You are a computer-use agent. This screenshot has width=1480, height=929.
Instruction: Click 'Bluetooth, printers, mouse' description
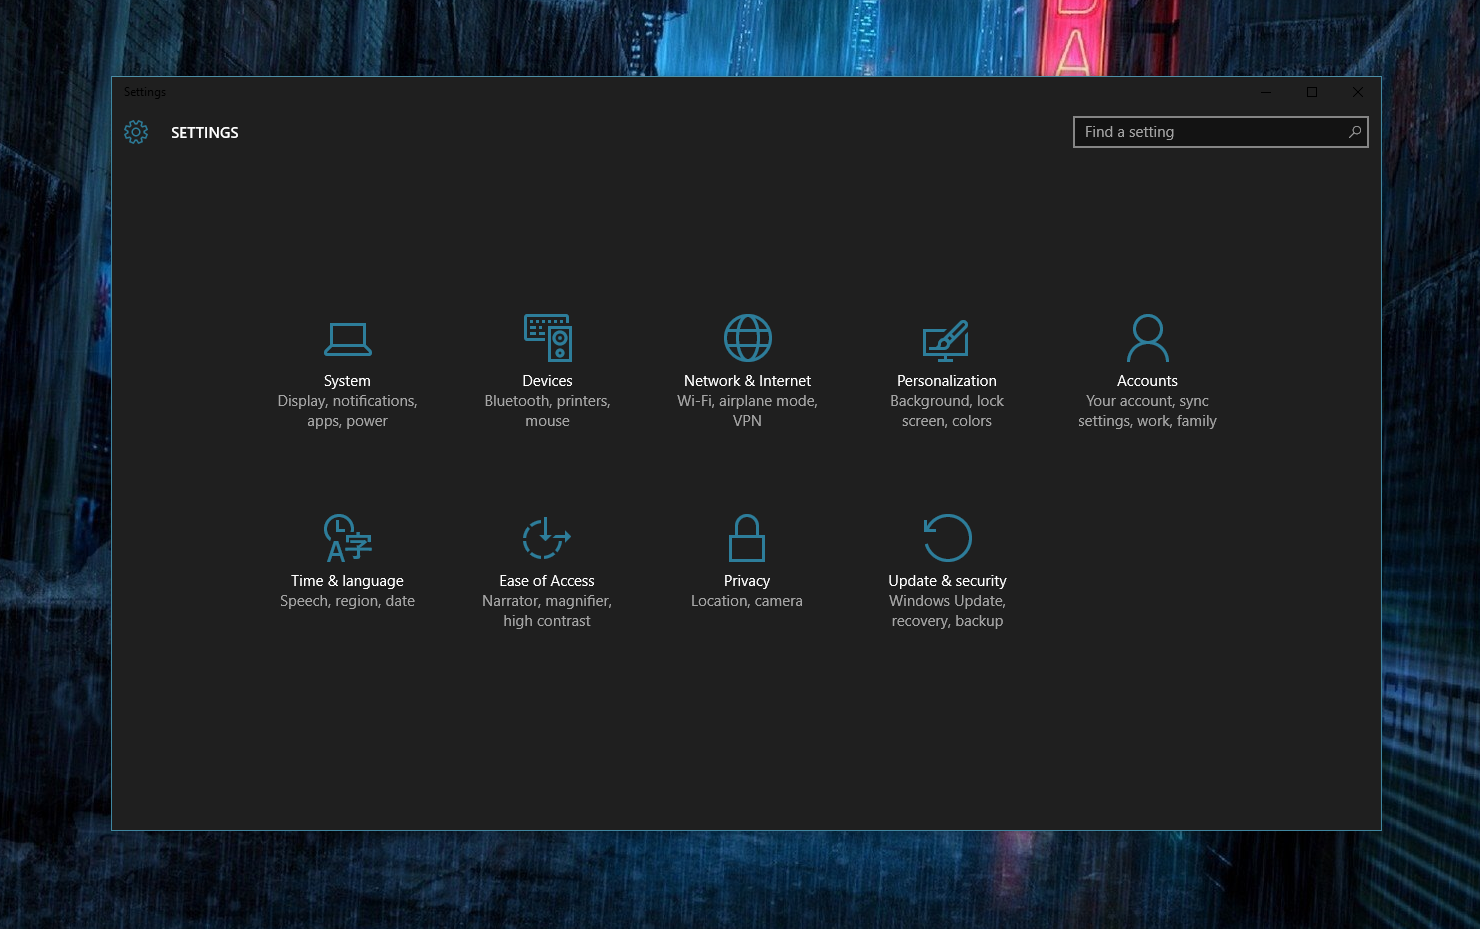click(547, 411)
